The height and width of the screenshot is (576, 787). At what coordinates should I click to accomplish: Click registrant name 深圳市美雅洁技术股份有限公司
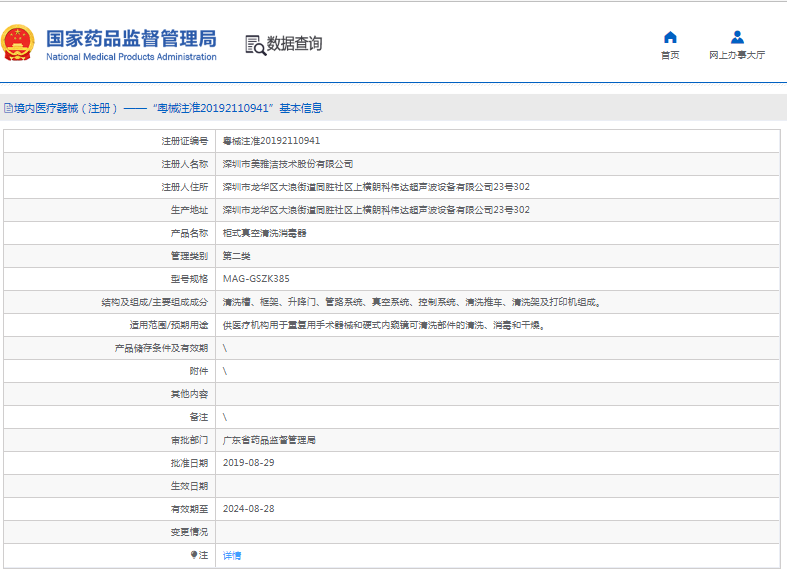287,164
